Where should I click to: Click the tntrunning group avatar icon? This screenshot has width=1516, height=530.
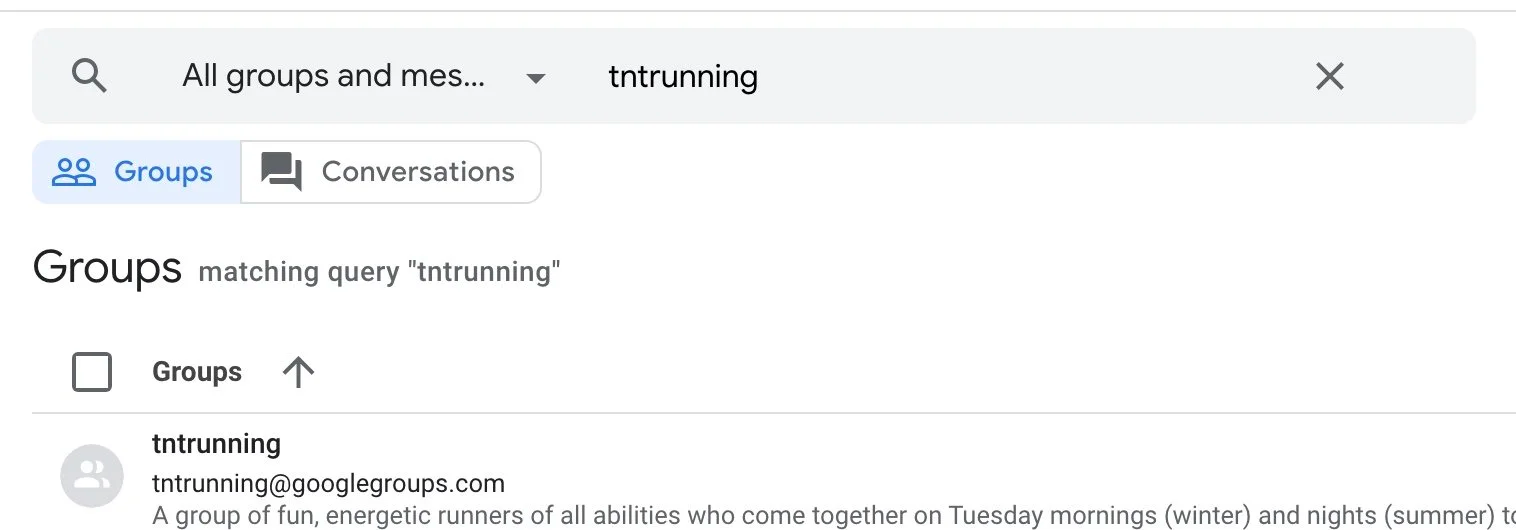coord(92,475)
